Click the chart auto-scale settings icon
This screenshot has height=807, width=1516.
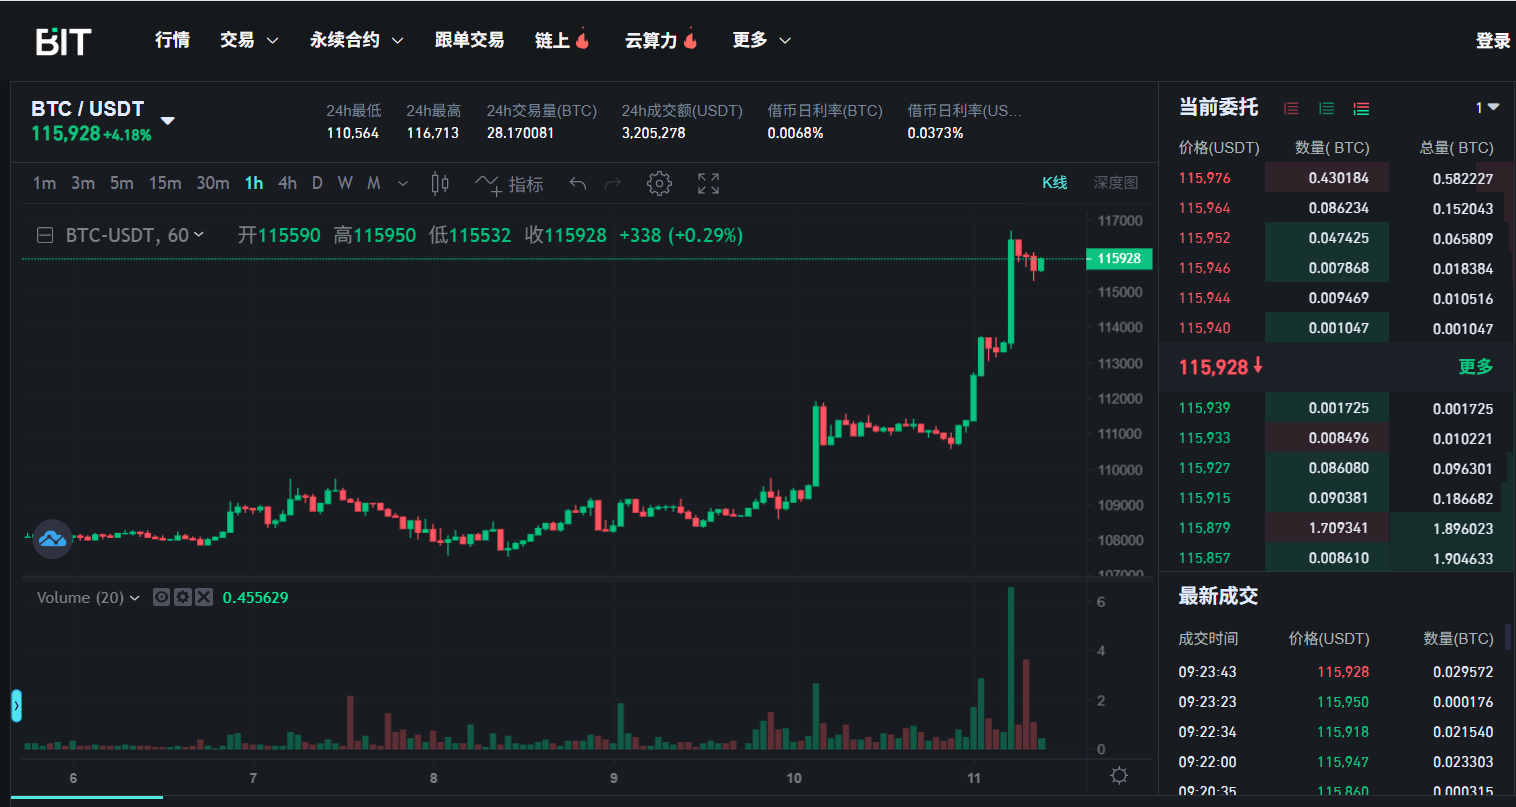(1119, 776)
